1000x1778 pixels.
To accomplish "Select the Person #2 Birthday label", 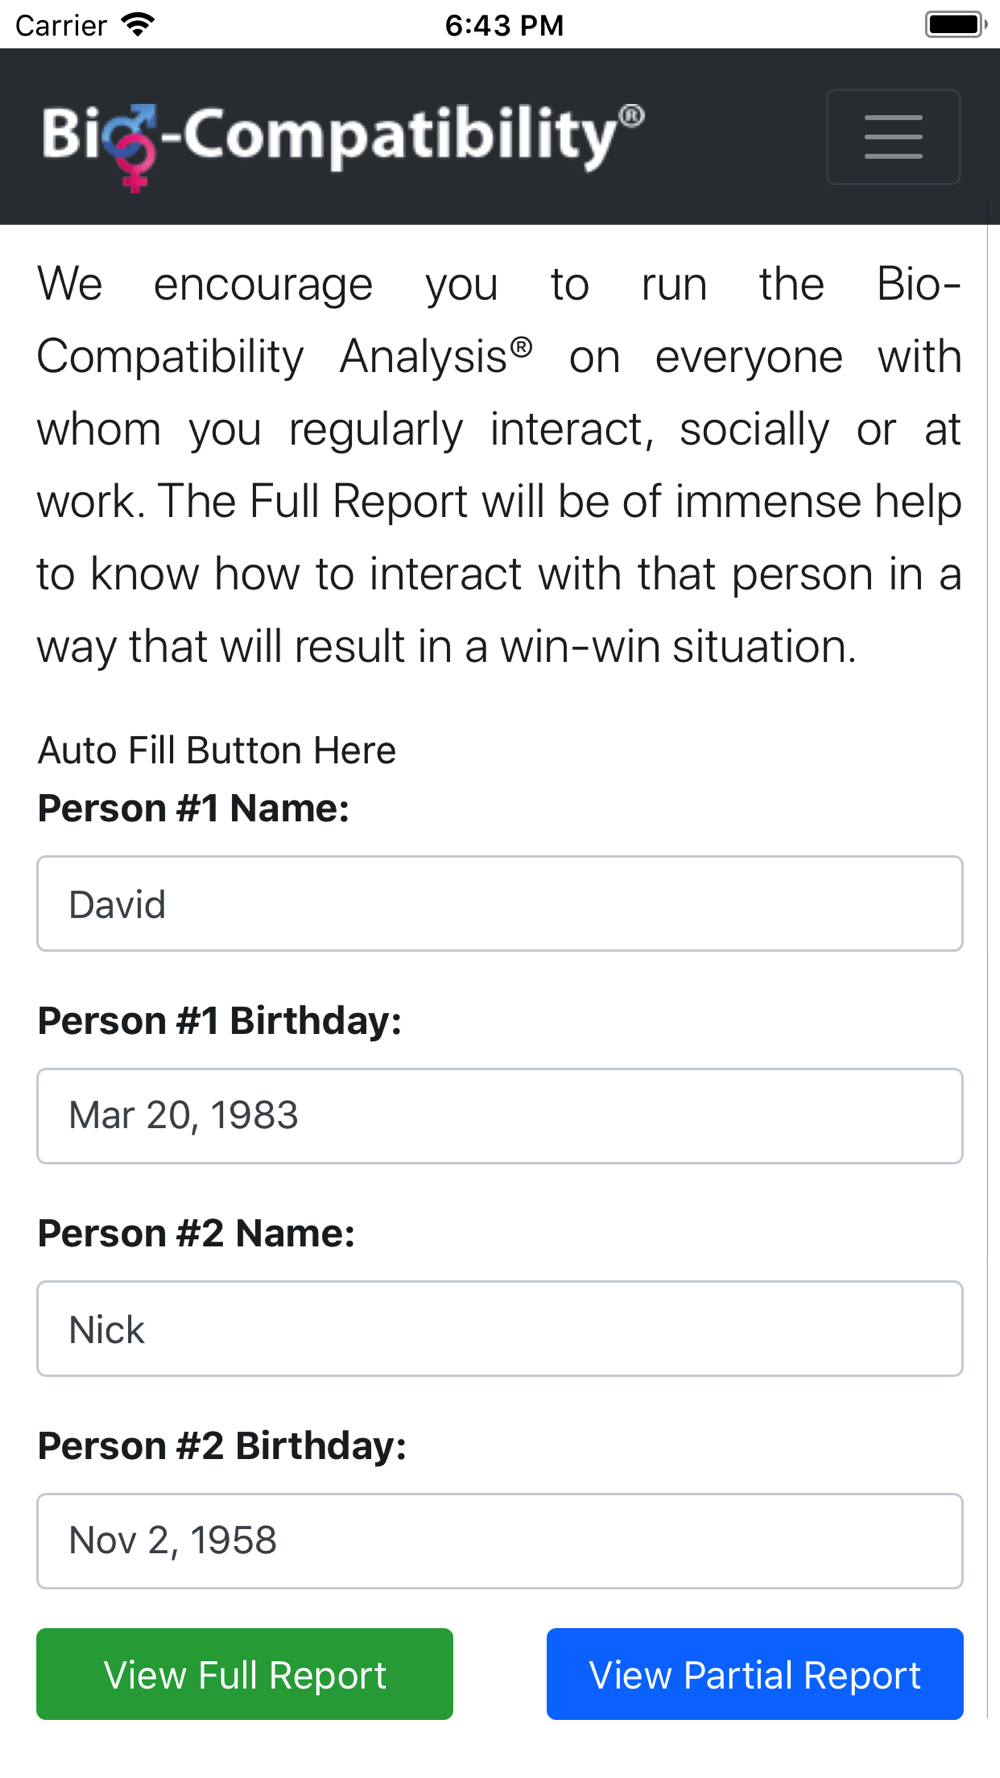I will click(222, 1446).
